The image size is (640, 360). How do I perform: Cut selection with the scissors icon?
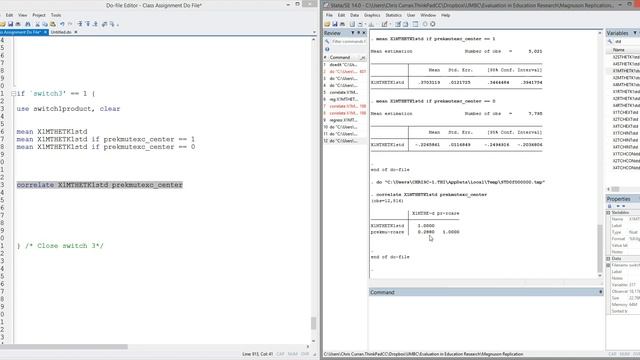click(x=37, y=24)
